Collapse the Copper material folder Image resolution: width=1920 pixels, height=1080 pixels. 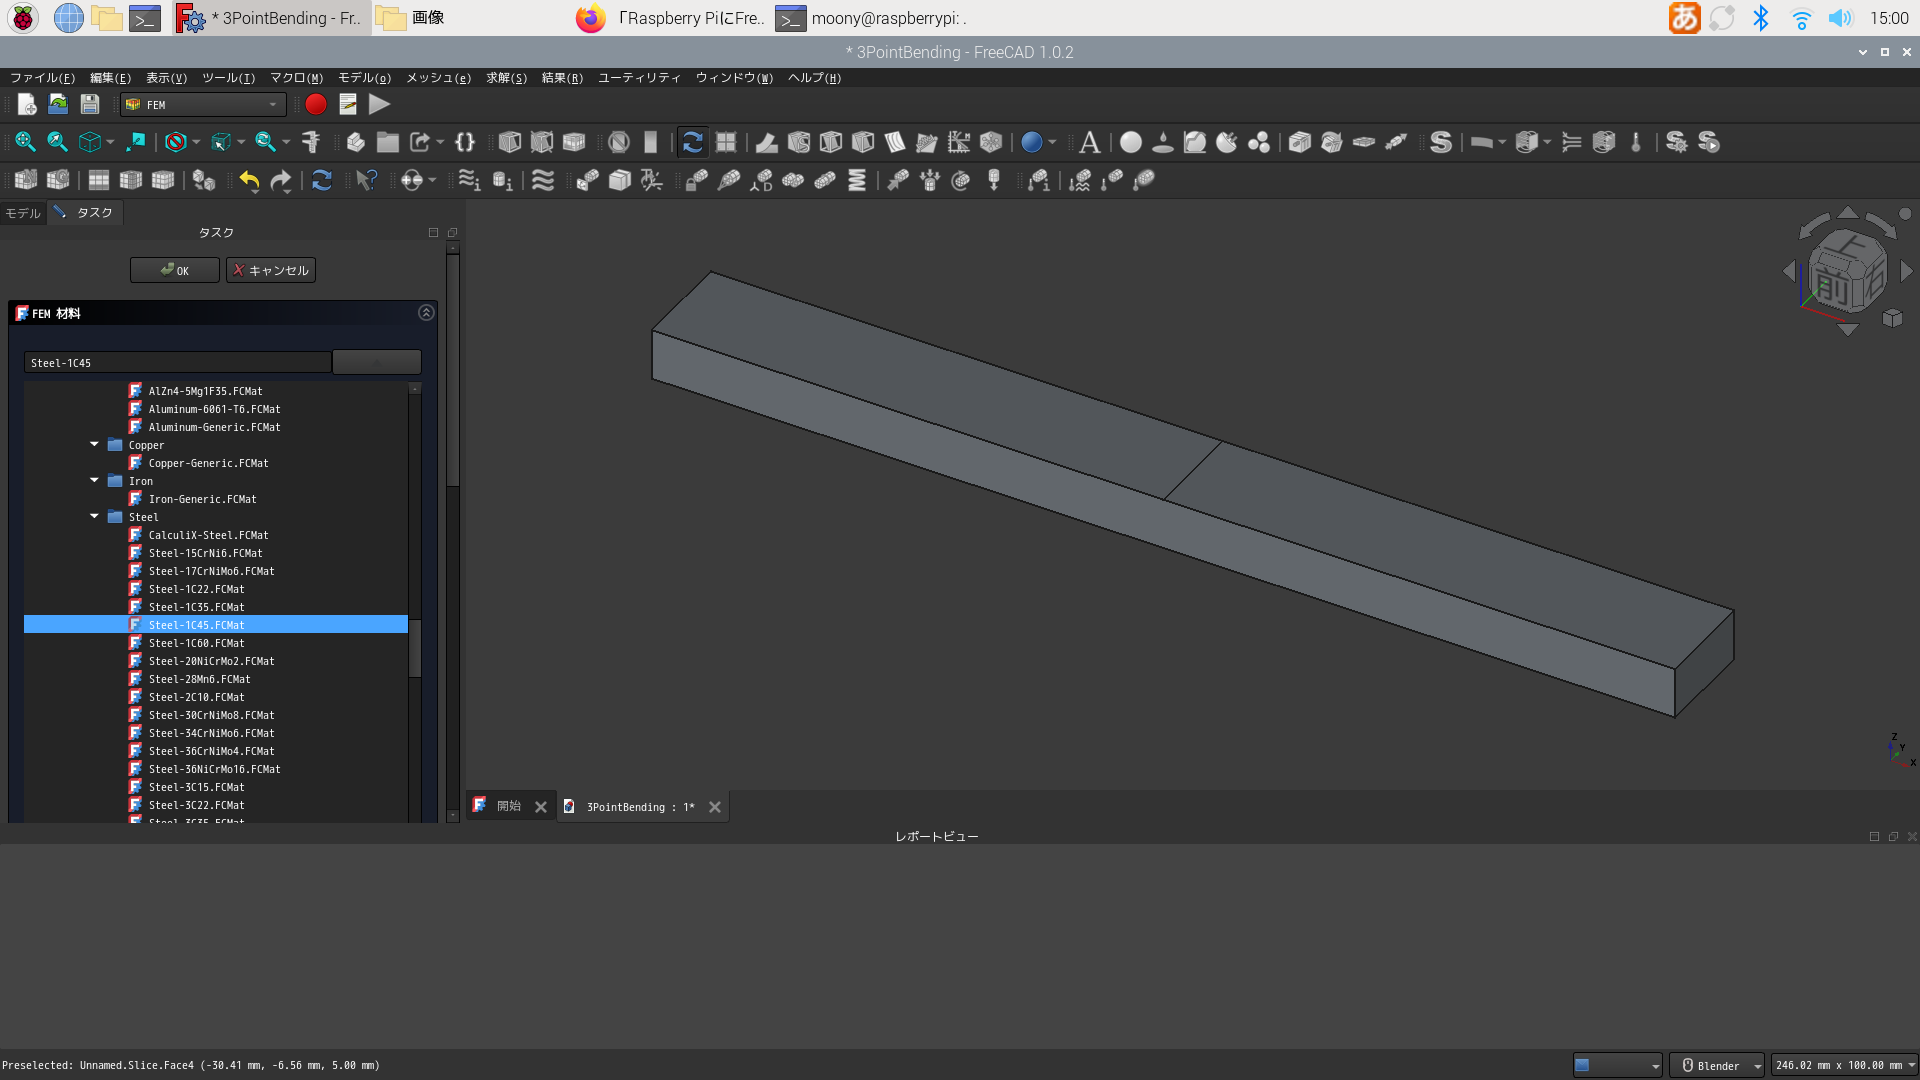(x=94, y=445)
